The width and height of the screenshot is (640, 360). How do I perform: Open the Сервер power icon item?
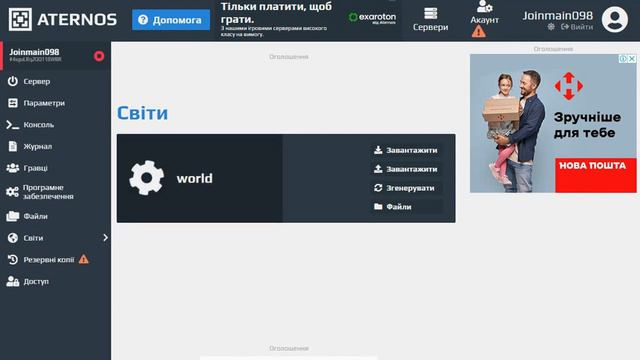pos(13,81)
